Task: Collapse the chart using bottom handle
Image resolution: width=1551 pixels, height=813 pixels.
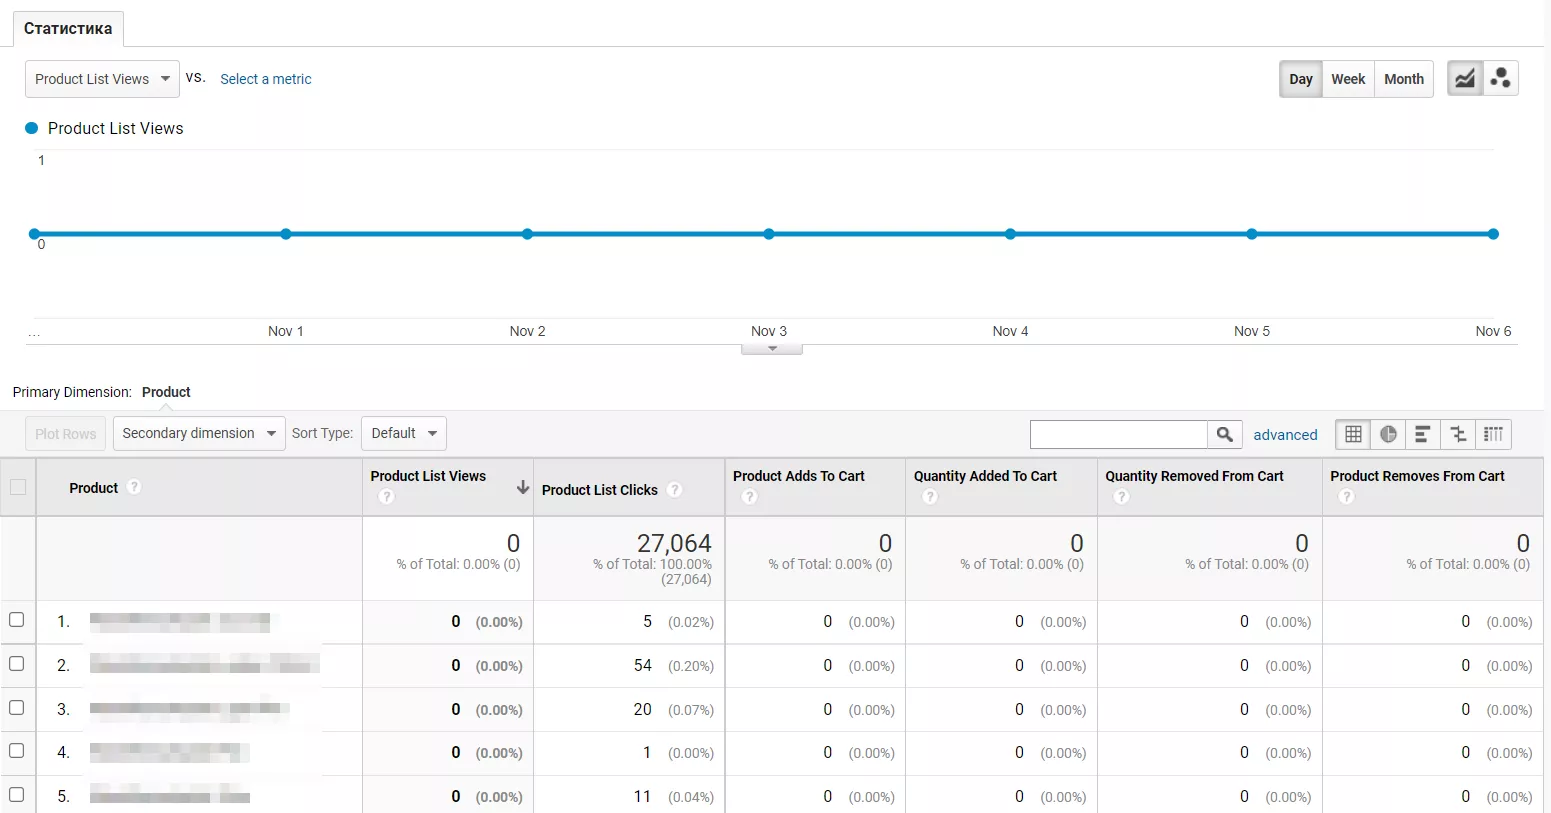Action: (x=772, y=349)
